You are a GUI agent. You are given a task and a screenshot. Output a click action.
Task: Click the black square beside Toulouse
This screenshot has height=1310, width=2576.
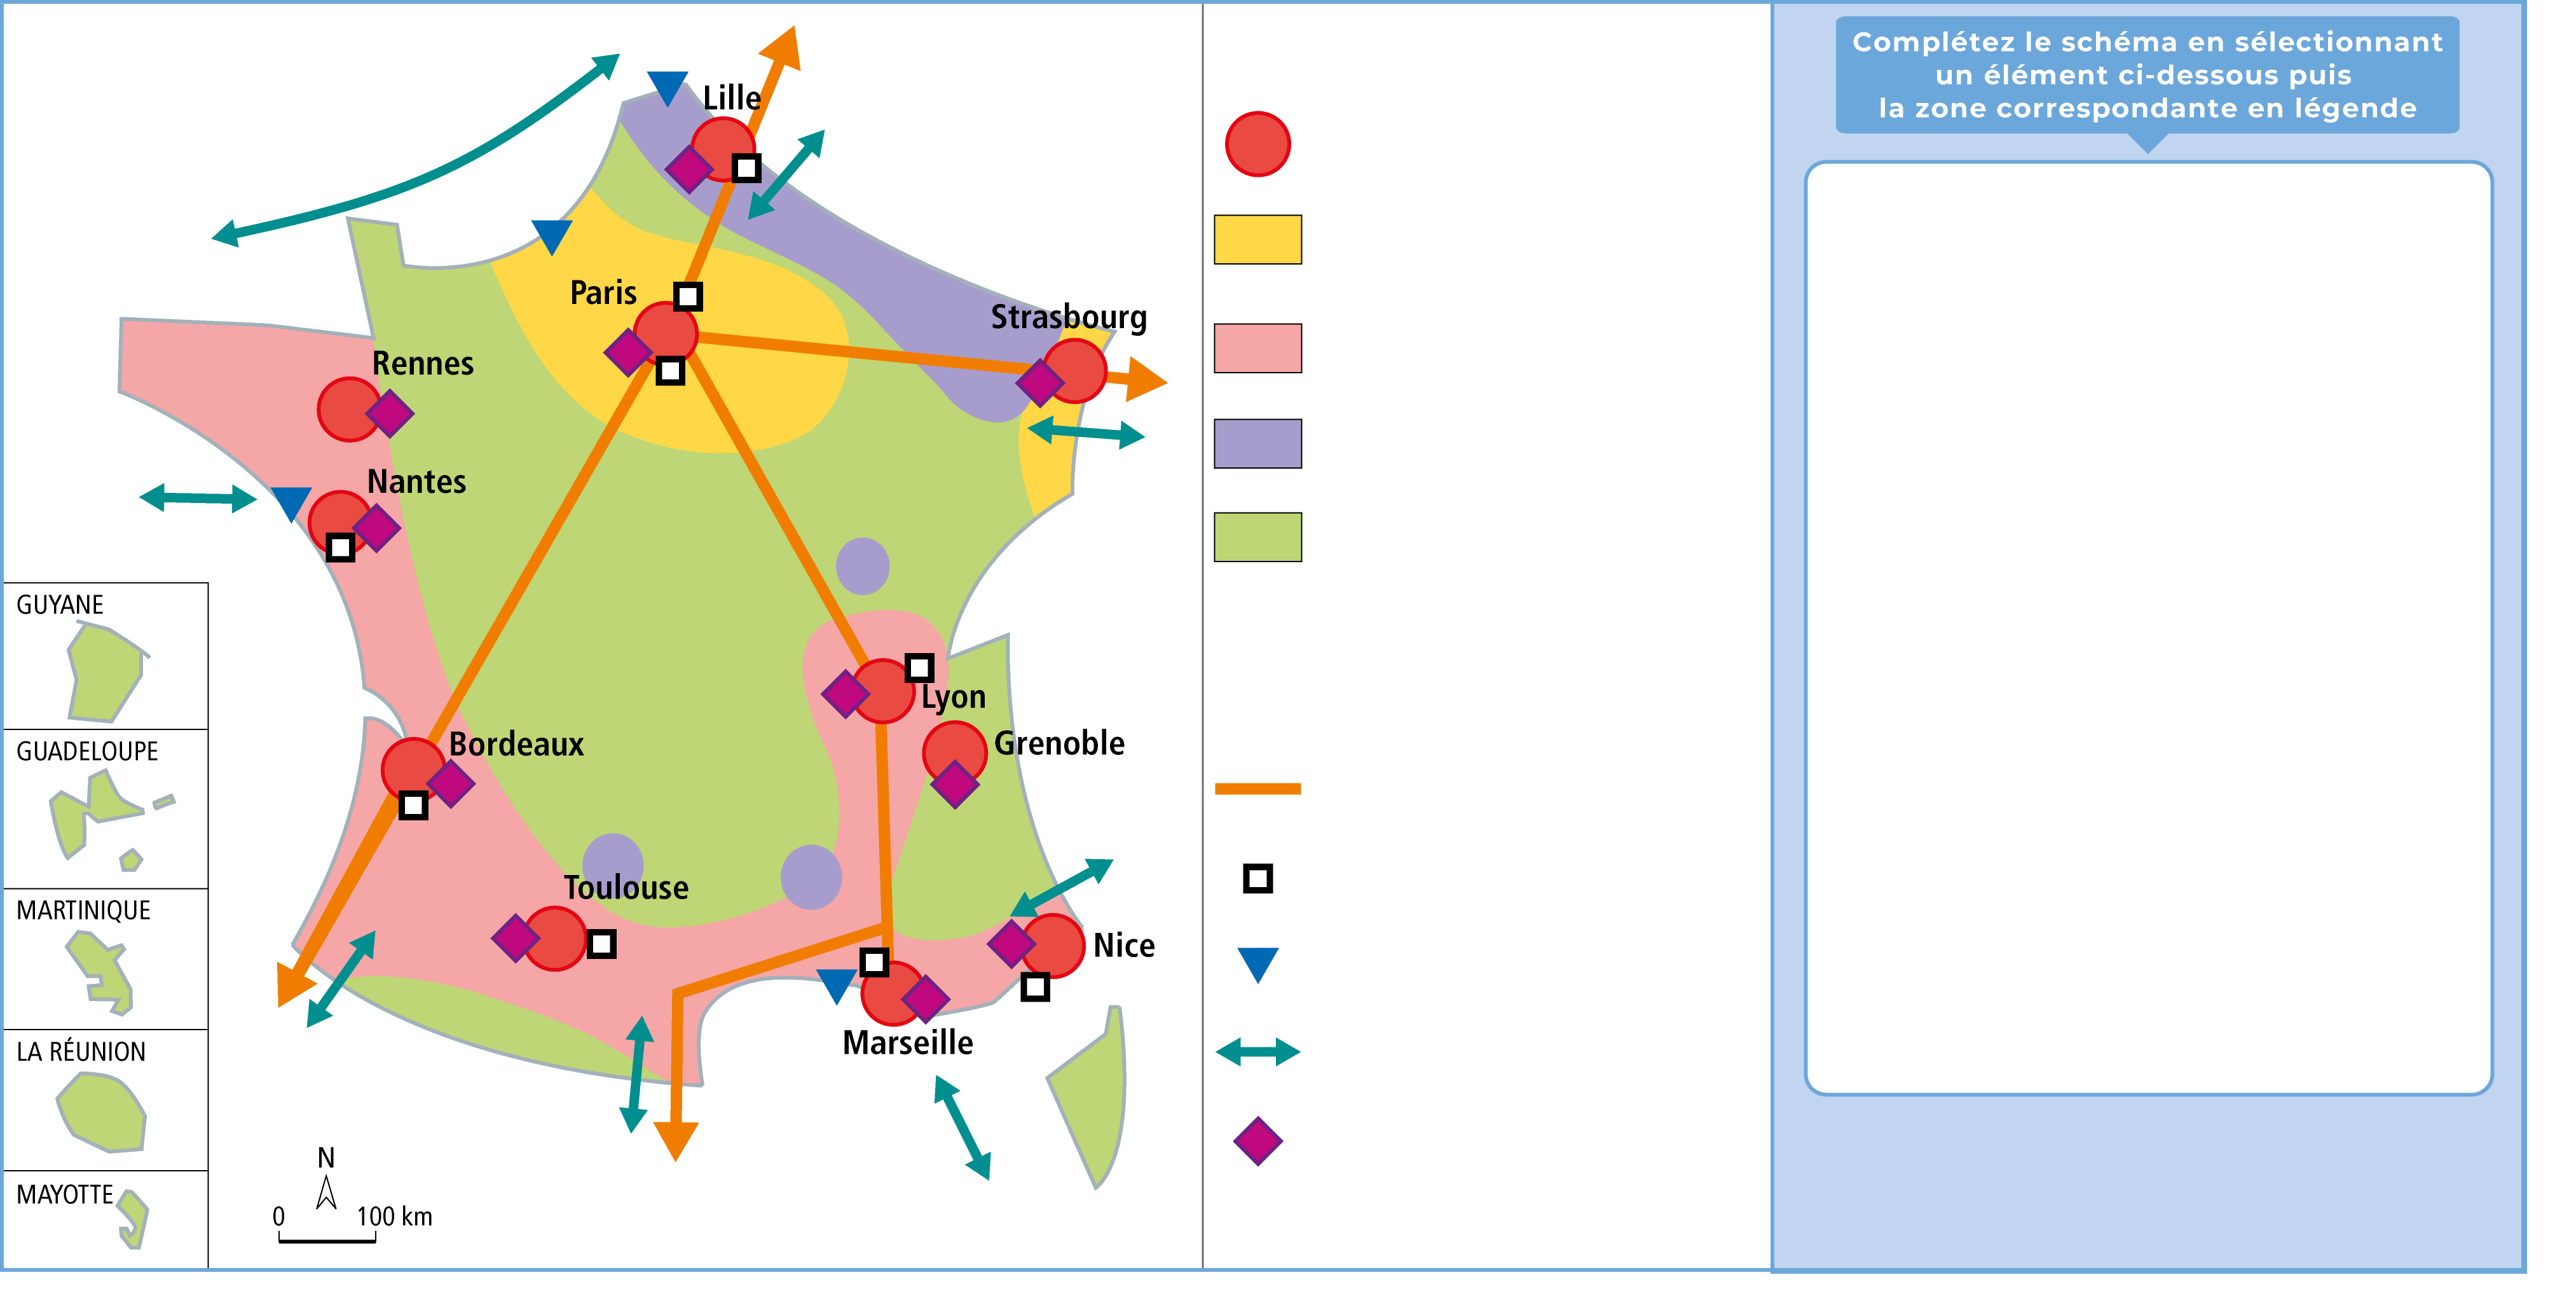(x=601, y=944)
